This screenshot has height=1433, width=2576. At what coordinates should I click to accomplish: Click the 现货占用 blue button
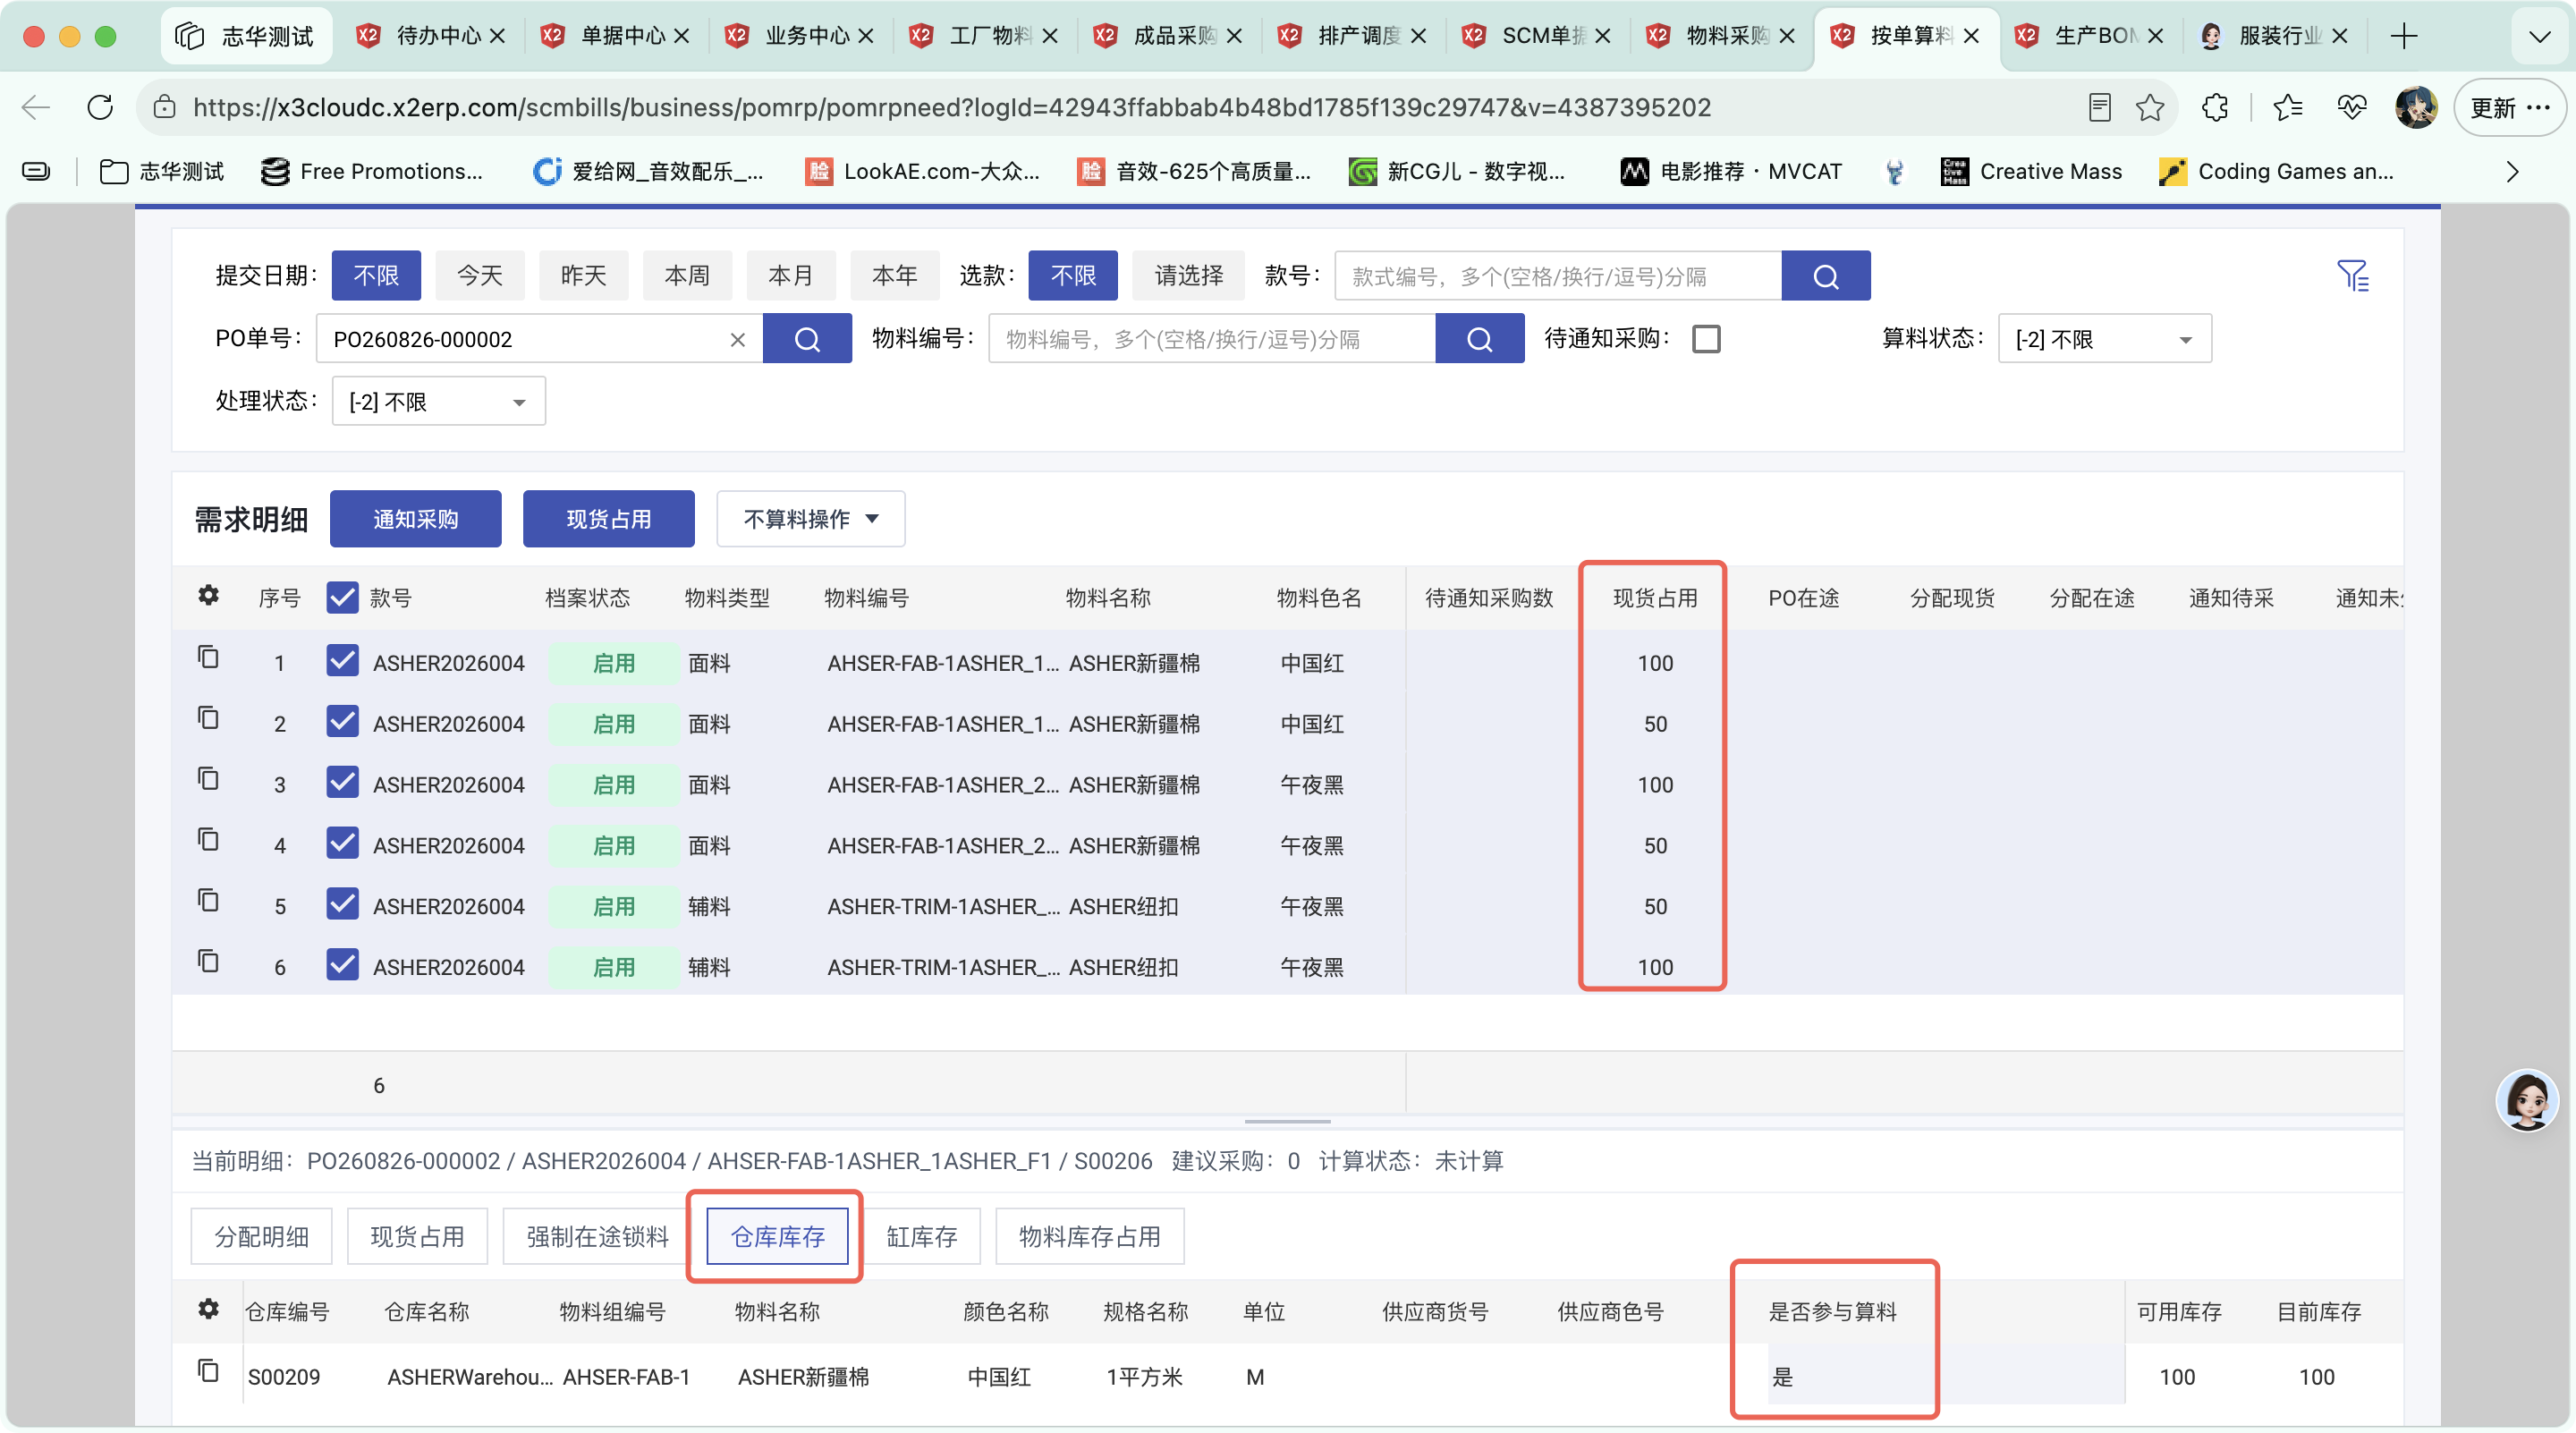[x=608, y=519]
